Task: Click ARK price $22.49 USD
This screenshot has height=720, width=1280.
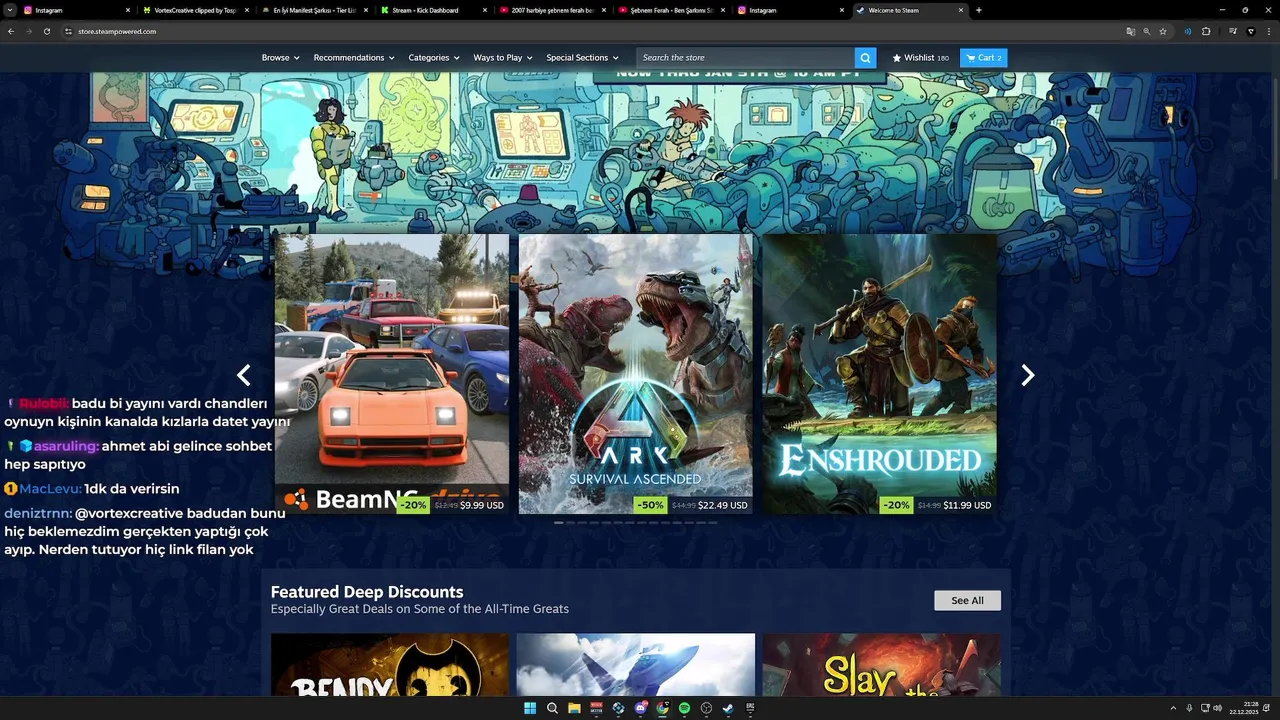Action: 723,505
